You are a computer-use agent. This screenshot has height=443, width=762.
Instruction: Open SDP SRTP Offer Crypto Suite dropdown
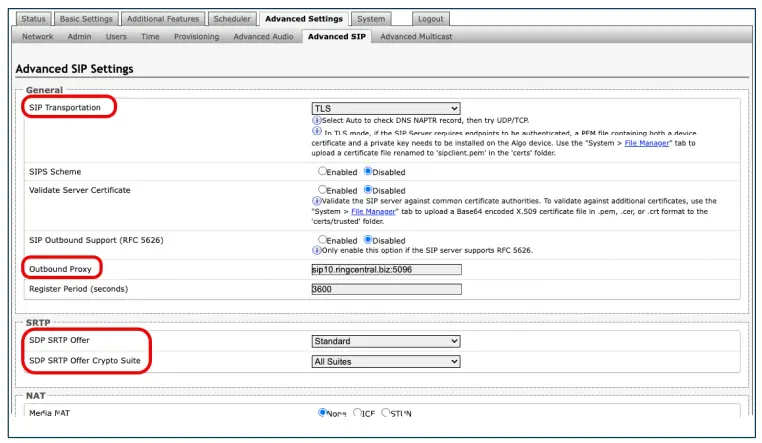pyautogui.click(x=386, y=361)
